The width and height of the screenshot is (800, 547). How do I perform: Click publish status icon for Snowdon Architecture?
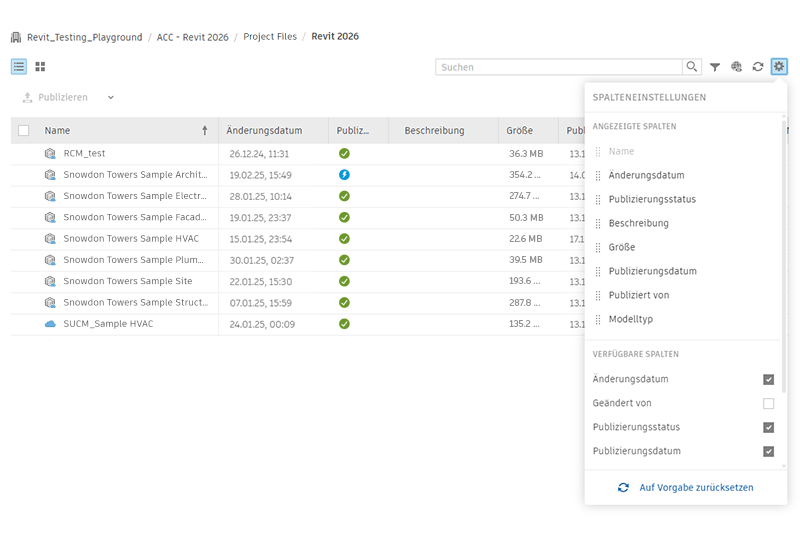click(344, 175)
